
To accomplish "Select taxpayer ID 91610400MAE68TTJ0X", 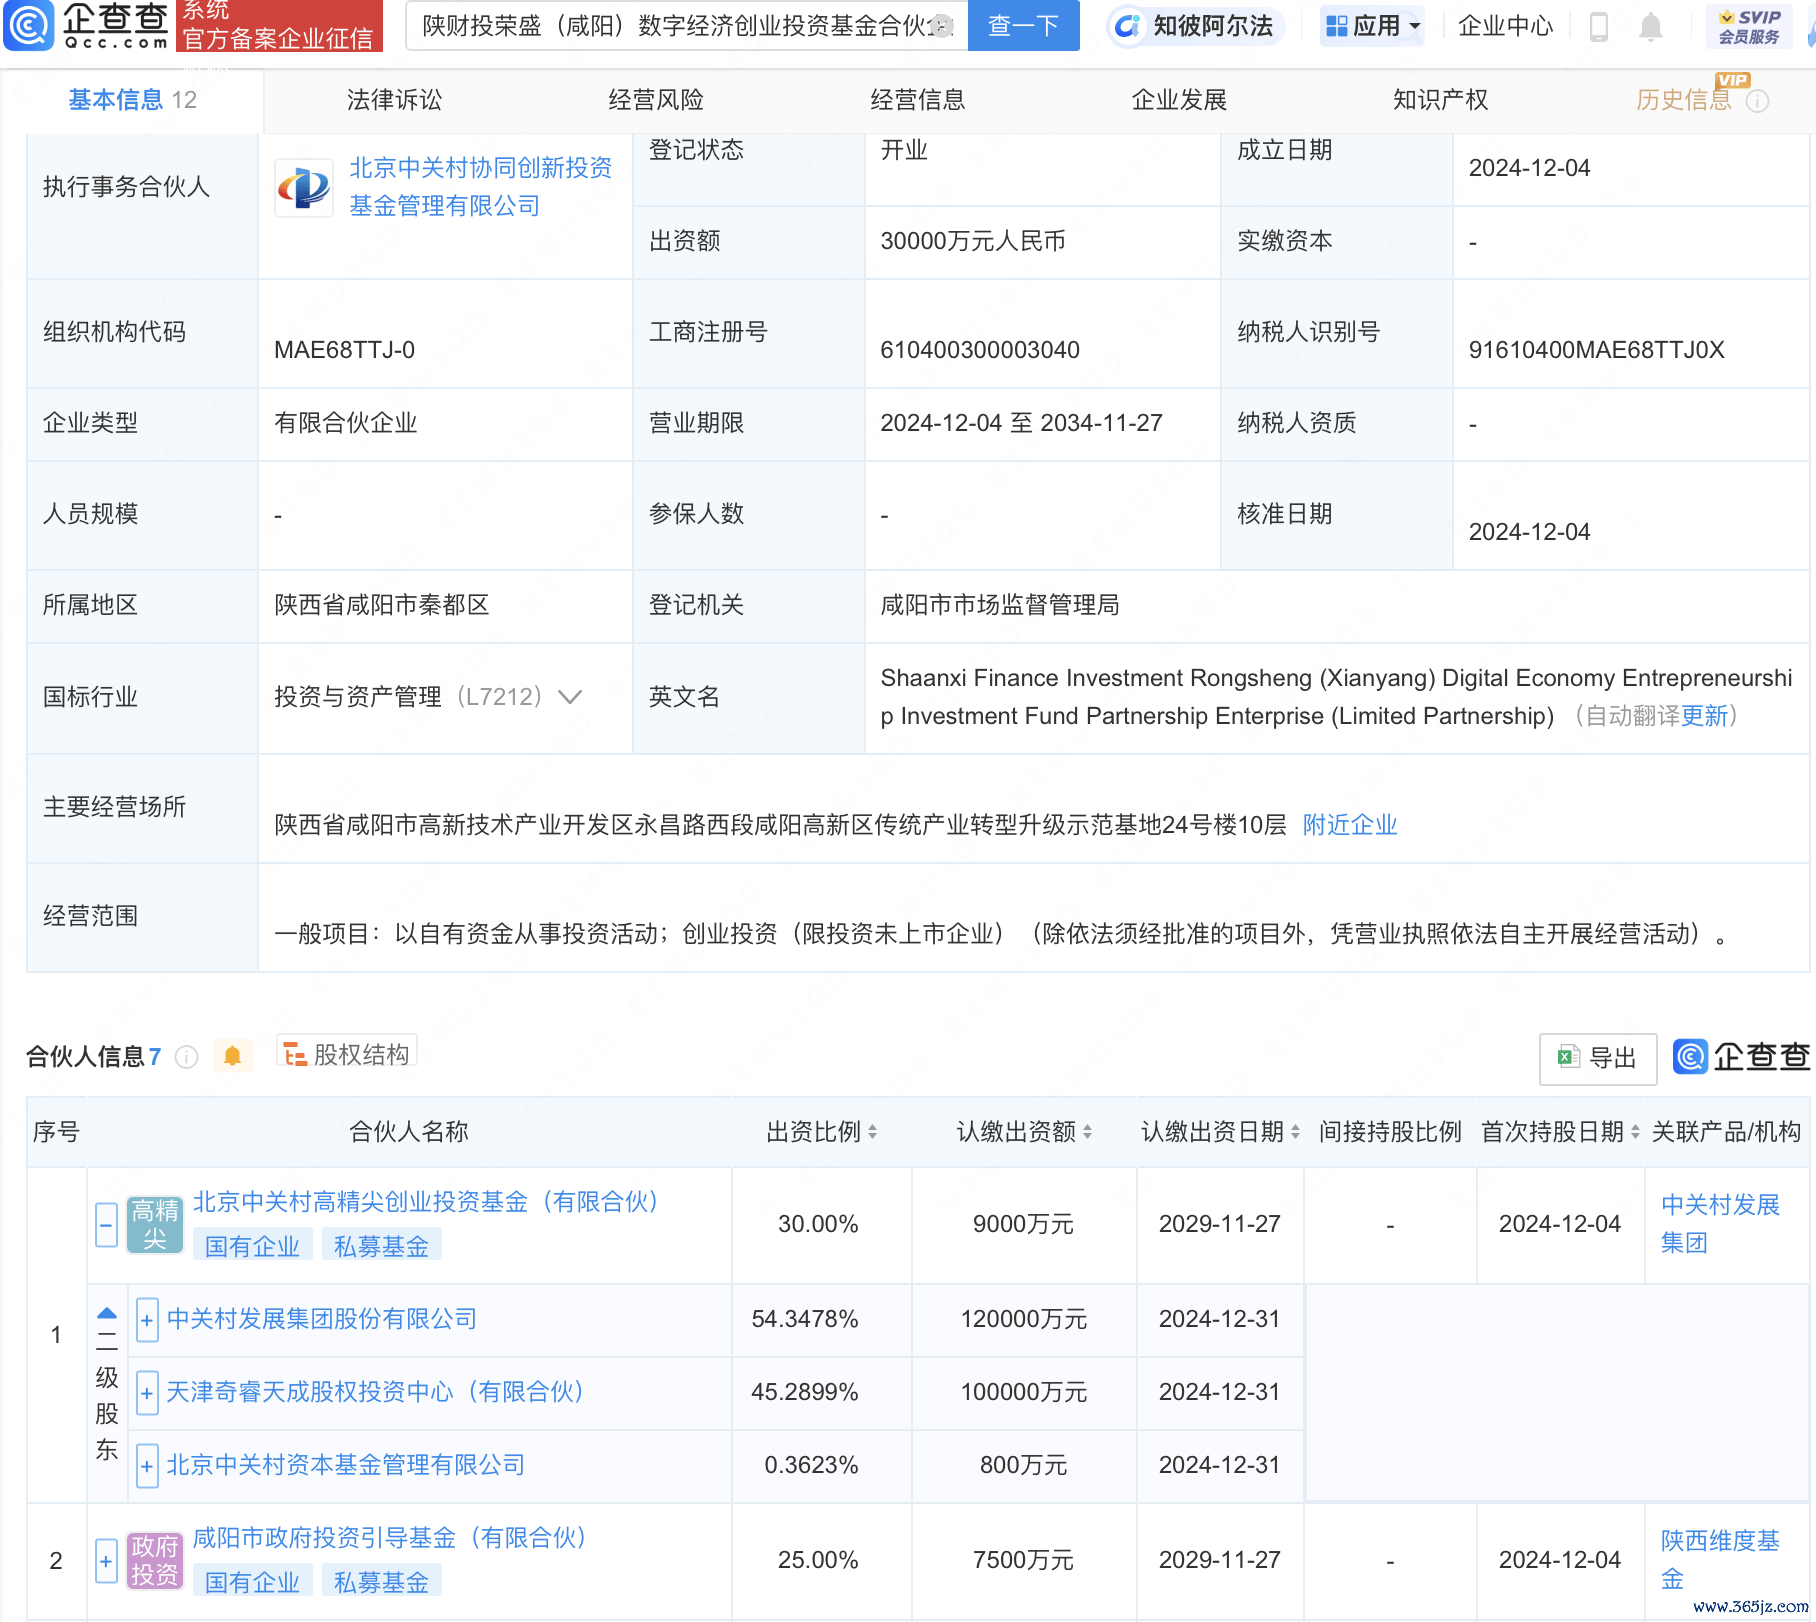I will [1597, 350].
